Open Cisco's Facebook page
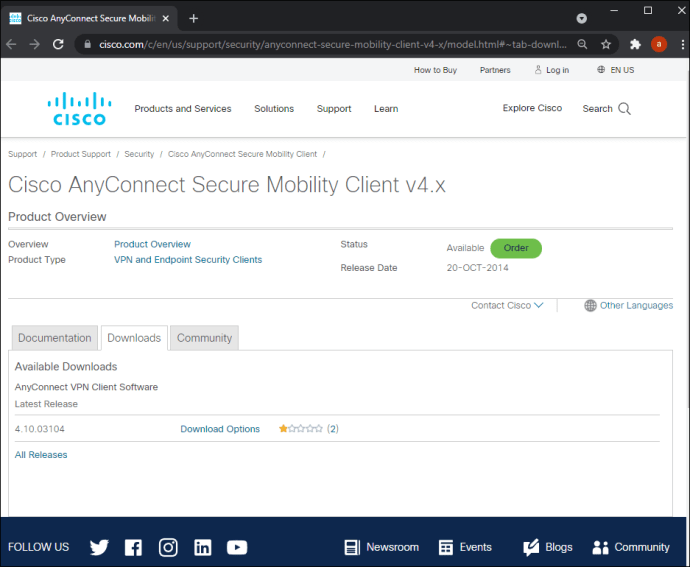The width and height of the screenshot is (690, 567). tap(133, 547)
